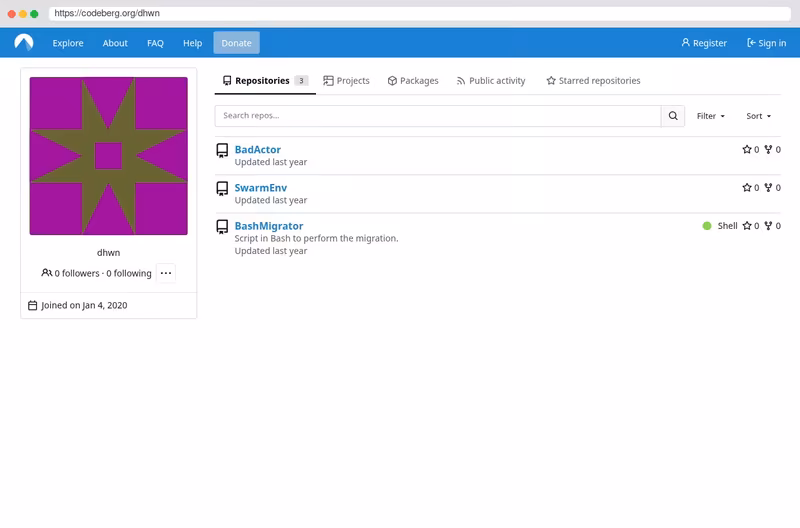Image resolution: width=800 pixels, height=528 pixels.
Task: Click the green Shell language dot
Action: (707, 226)
